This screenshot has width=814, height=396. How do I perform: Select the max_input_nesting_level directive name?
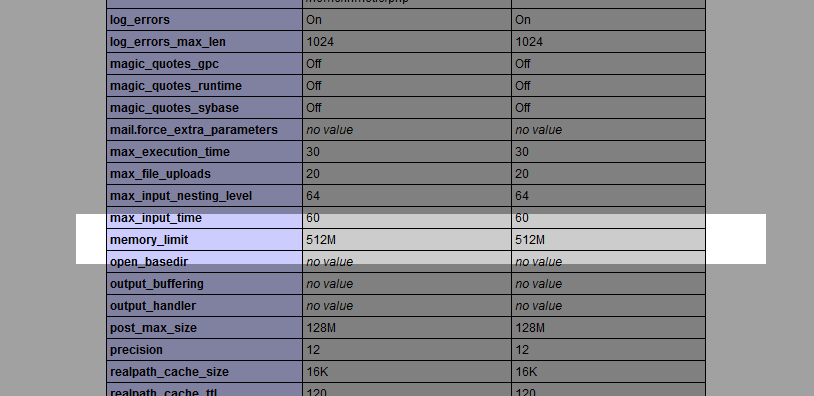click(181, 196)
